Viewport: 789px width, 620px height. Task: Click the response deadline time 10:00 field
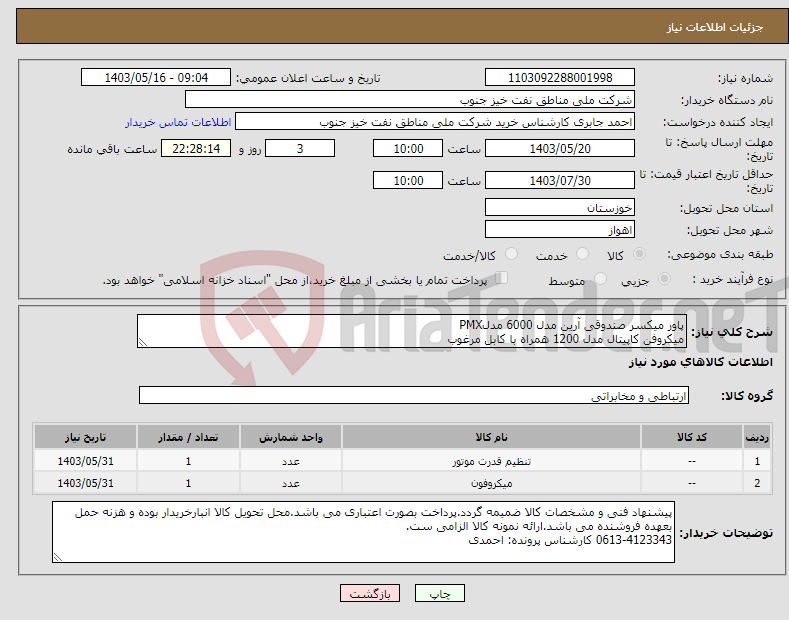pos(408,148)
